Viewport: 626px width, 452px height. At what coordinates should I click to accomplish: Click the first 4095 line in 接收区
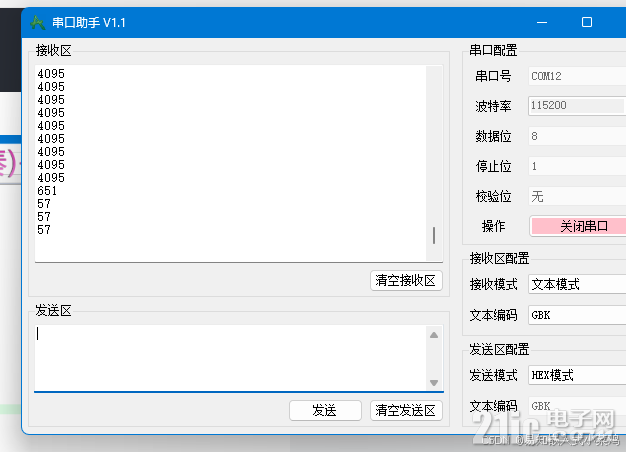tap(51, 74)
